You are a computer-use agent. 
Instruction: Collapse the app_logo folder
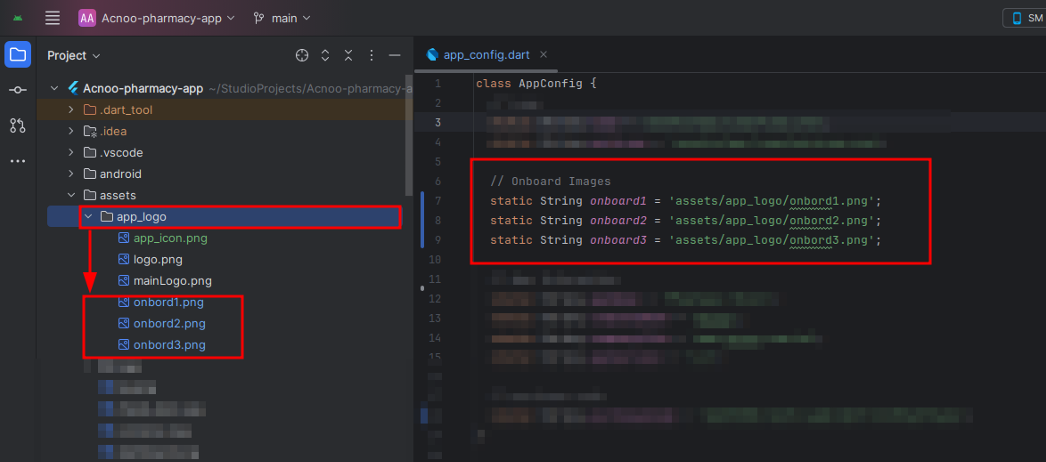tap(89, 217)
